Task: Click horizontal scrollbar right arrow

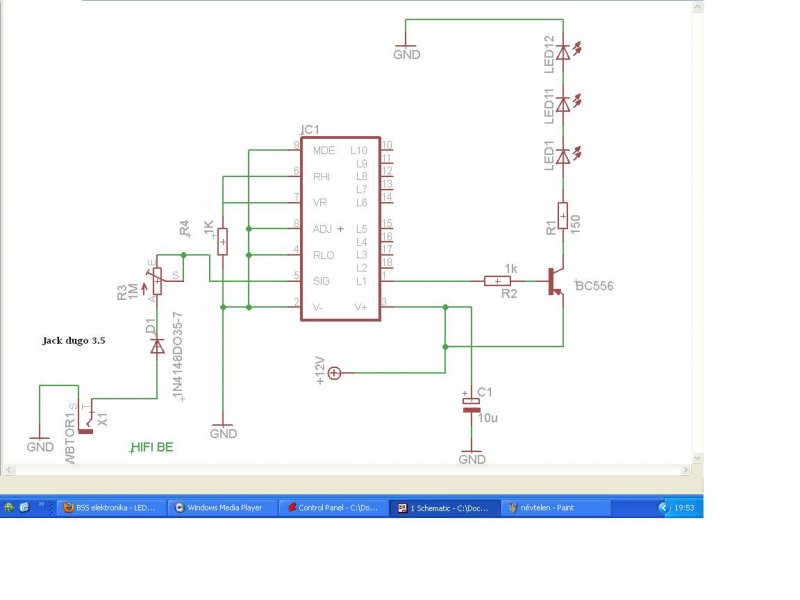Action: click(x=685, y=470)
